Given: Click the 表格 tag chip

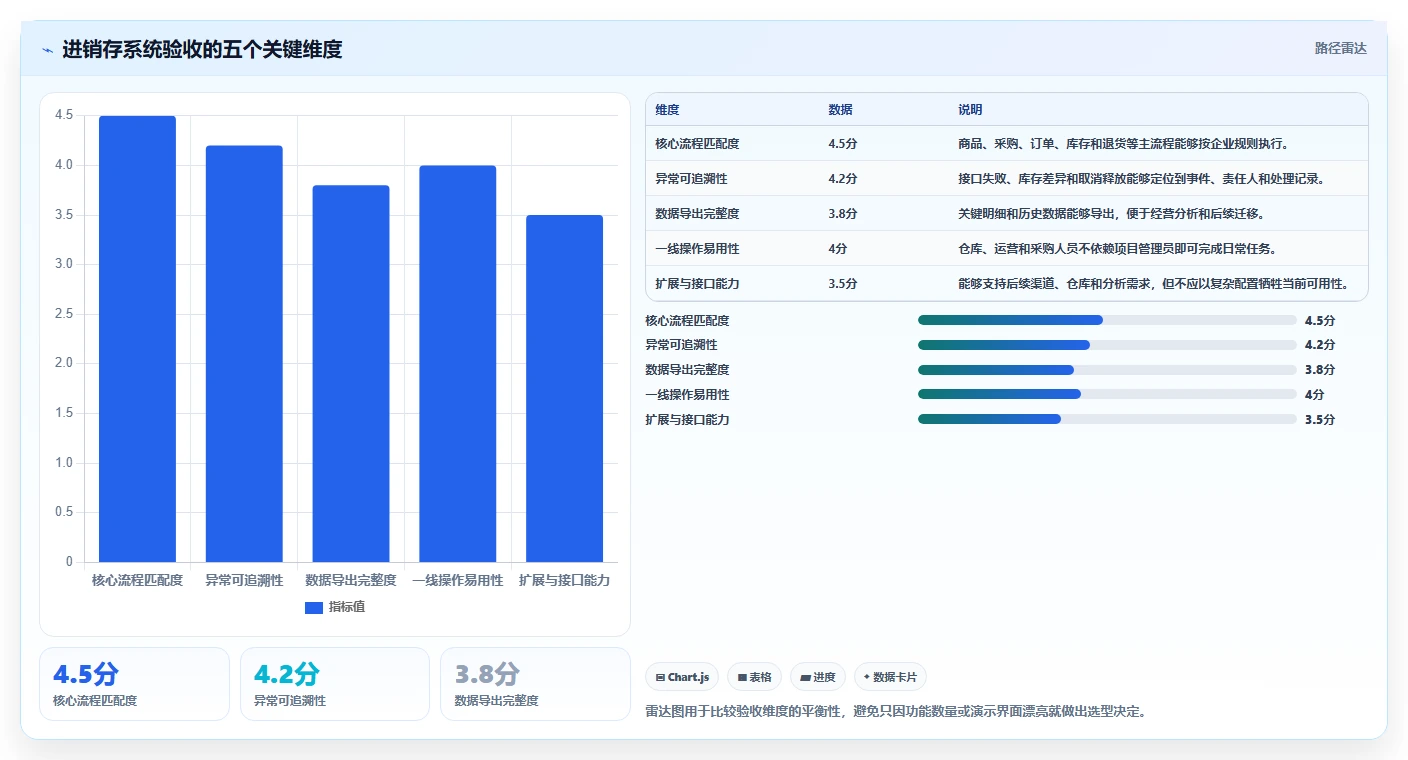Looking at the screenshot, I should point(754,677).
